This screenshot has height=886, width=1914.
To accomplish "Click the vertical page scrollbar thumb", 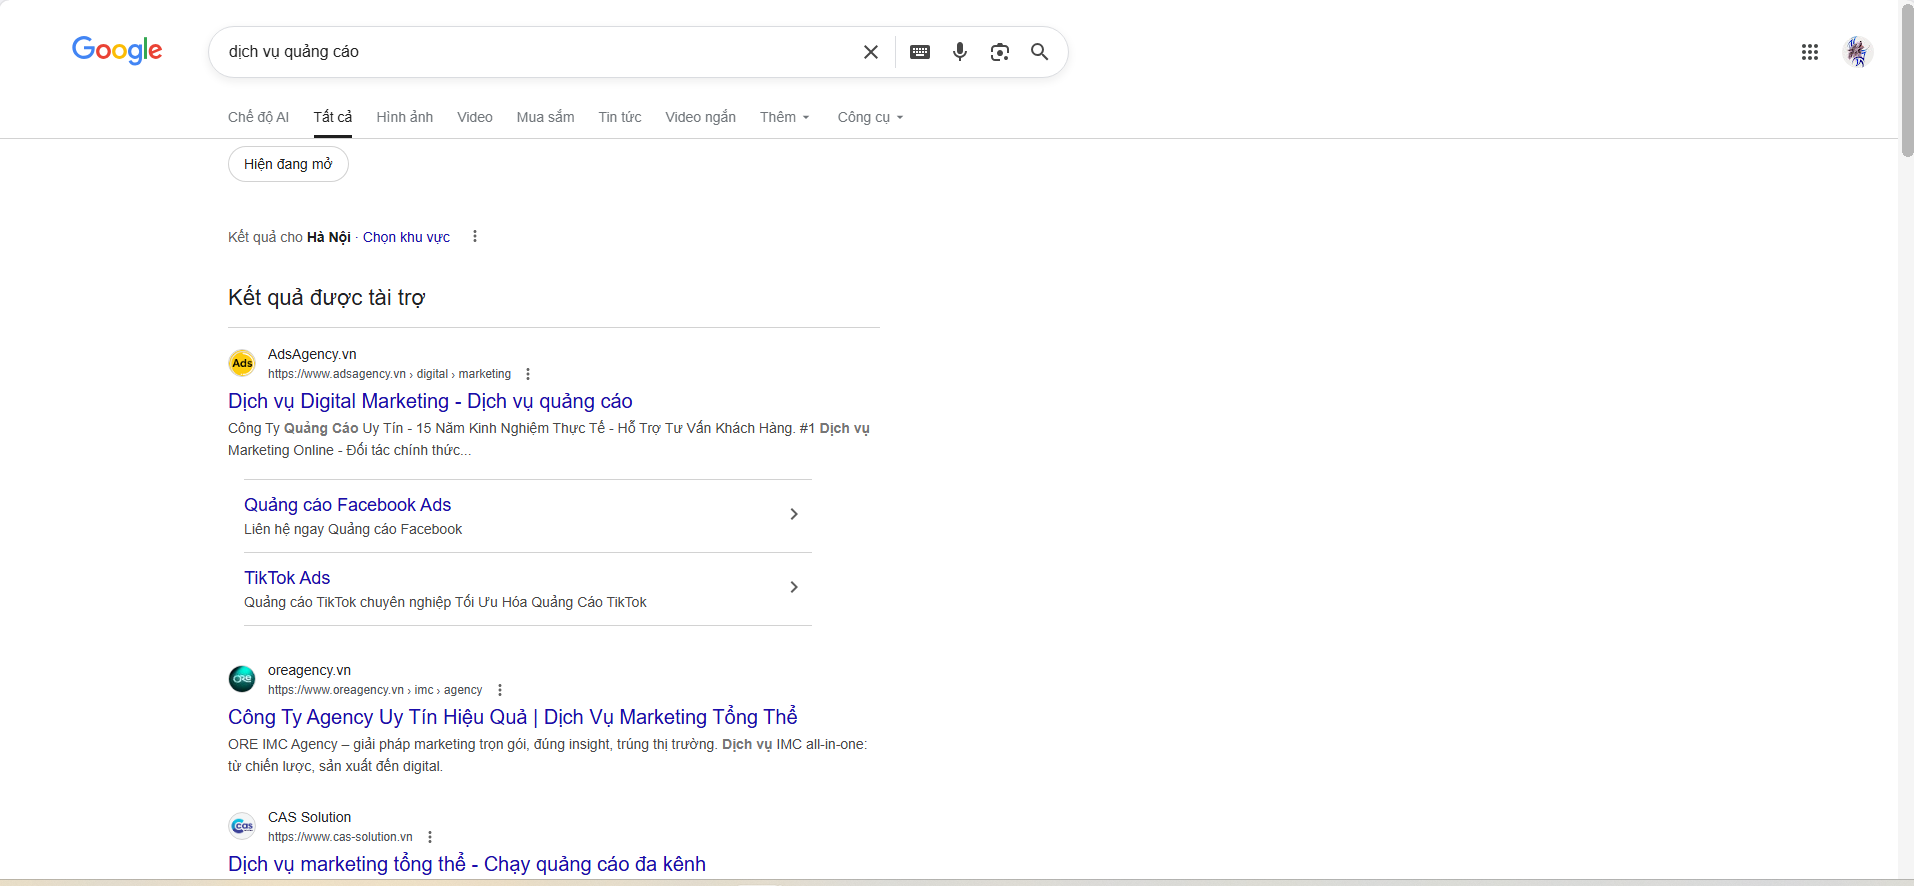I will coord(1907,80).
